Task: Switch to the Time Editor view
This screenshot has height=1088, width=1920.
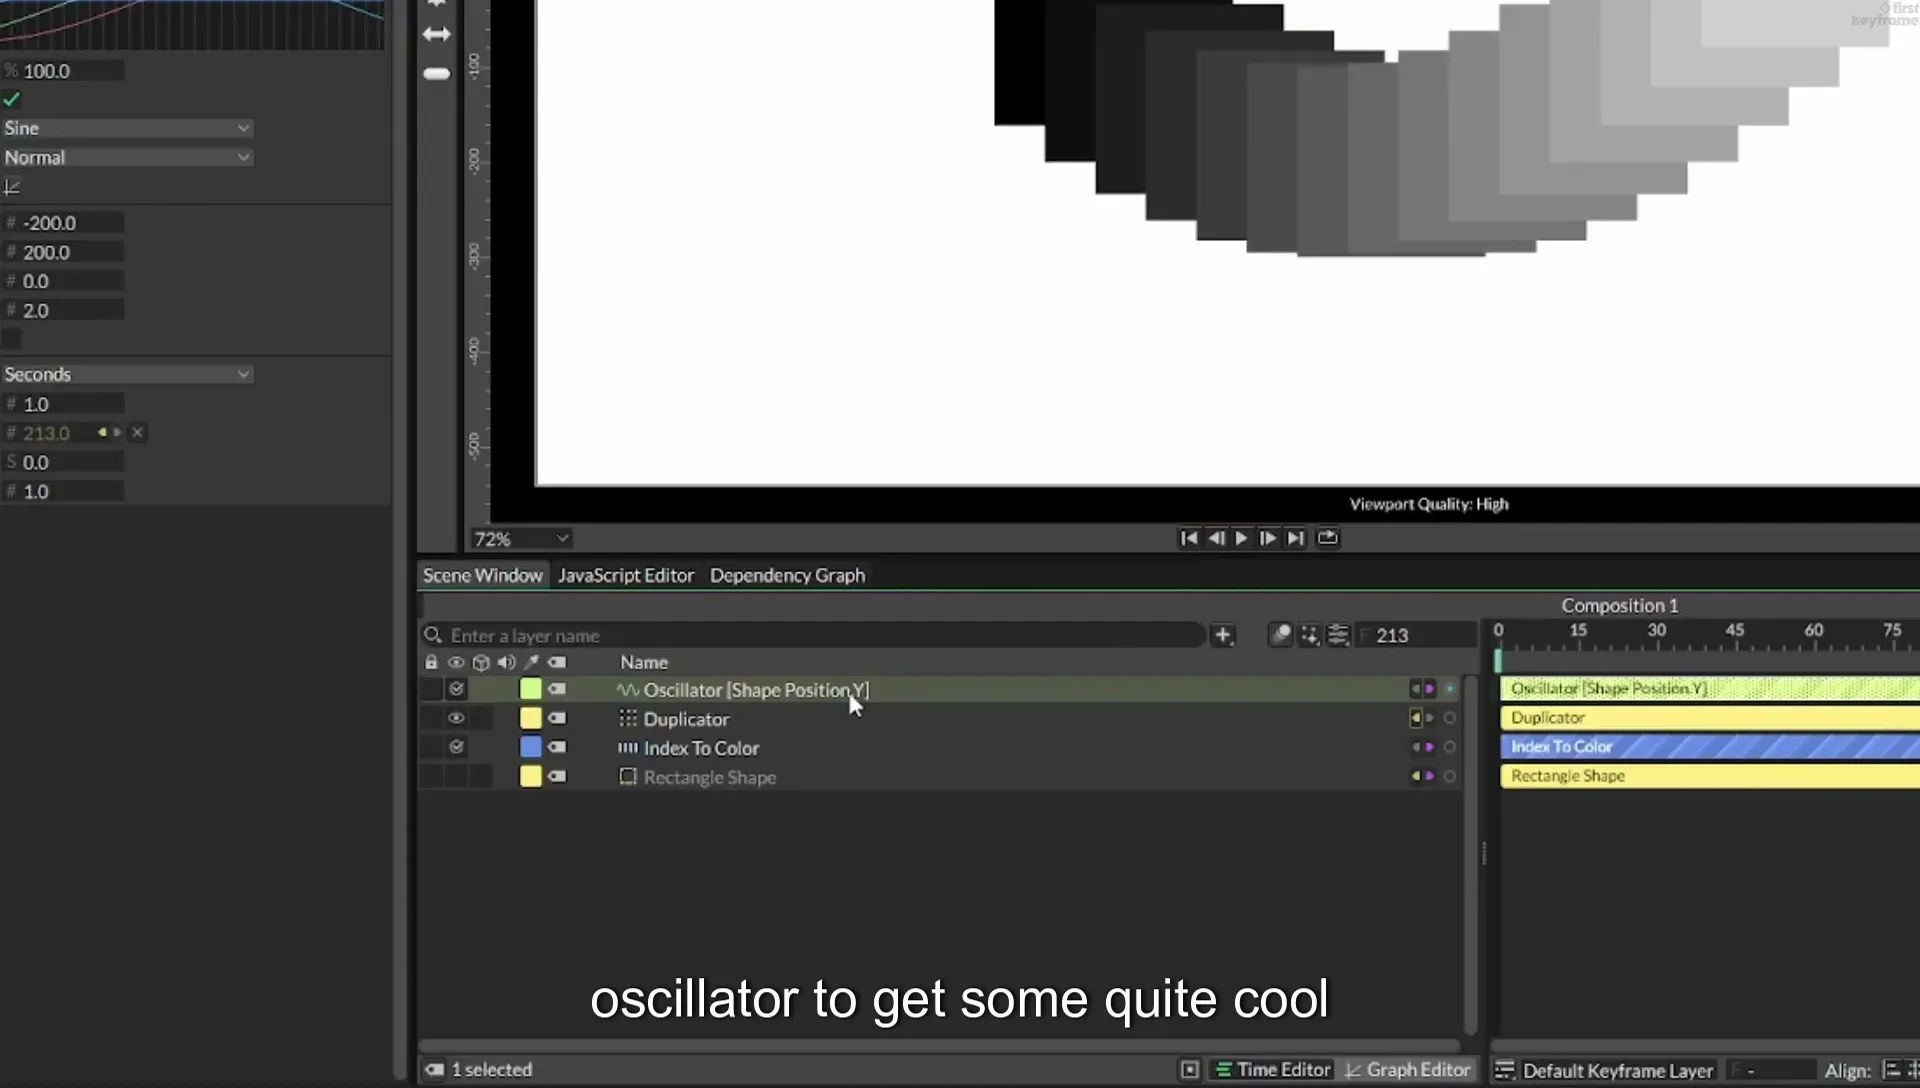Action: [1273, 1070]
